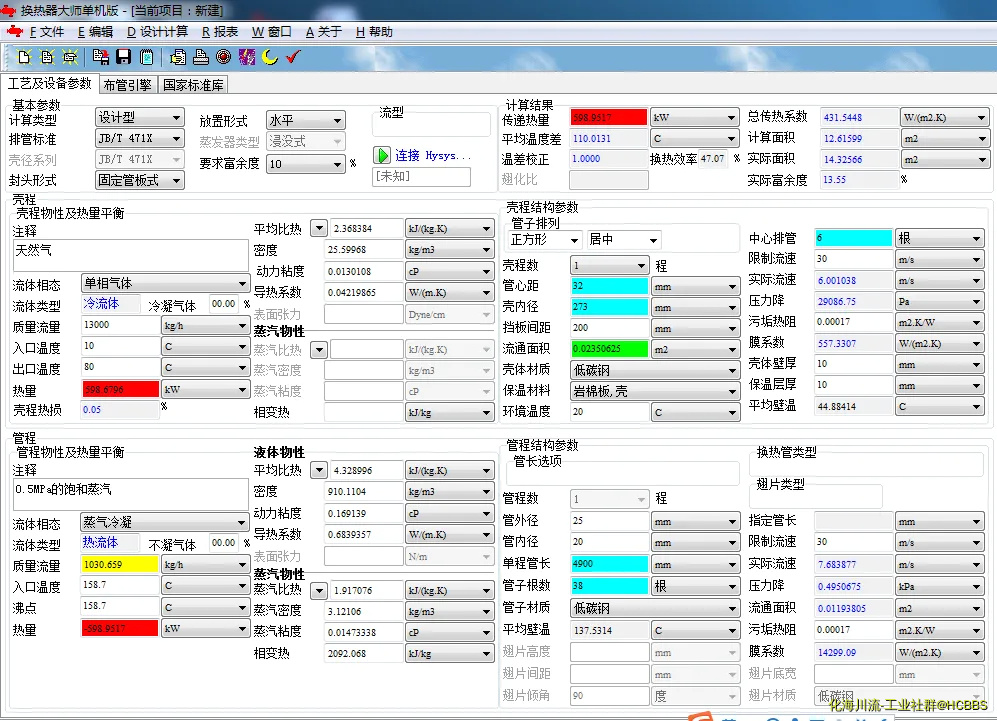Click the print preview toolbar icon

pos(178,57)
